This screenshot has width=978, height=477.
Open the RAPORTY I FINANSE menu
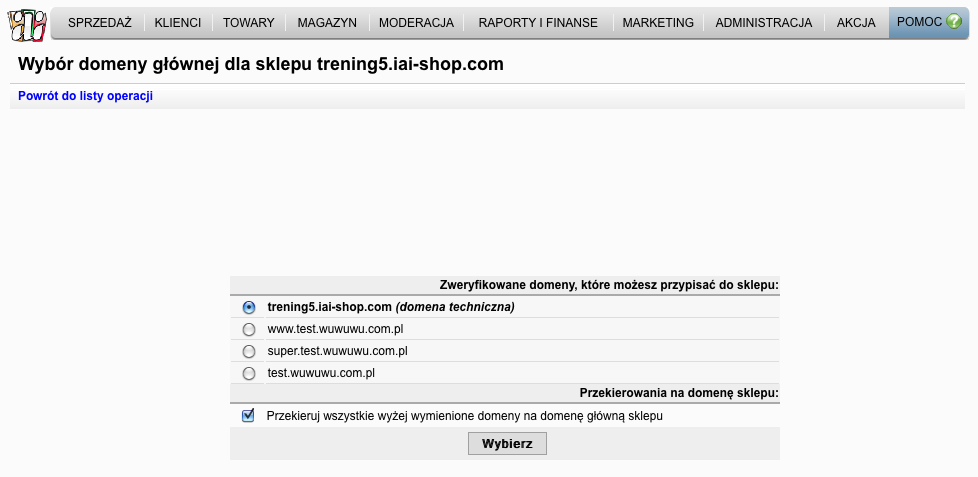point(538,22)
